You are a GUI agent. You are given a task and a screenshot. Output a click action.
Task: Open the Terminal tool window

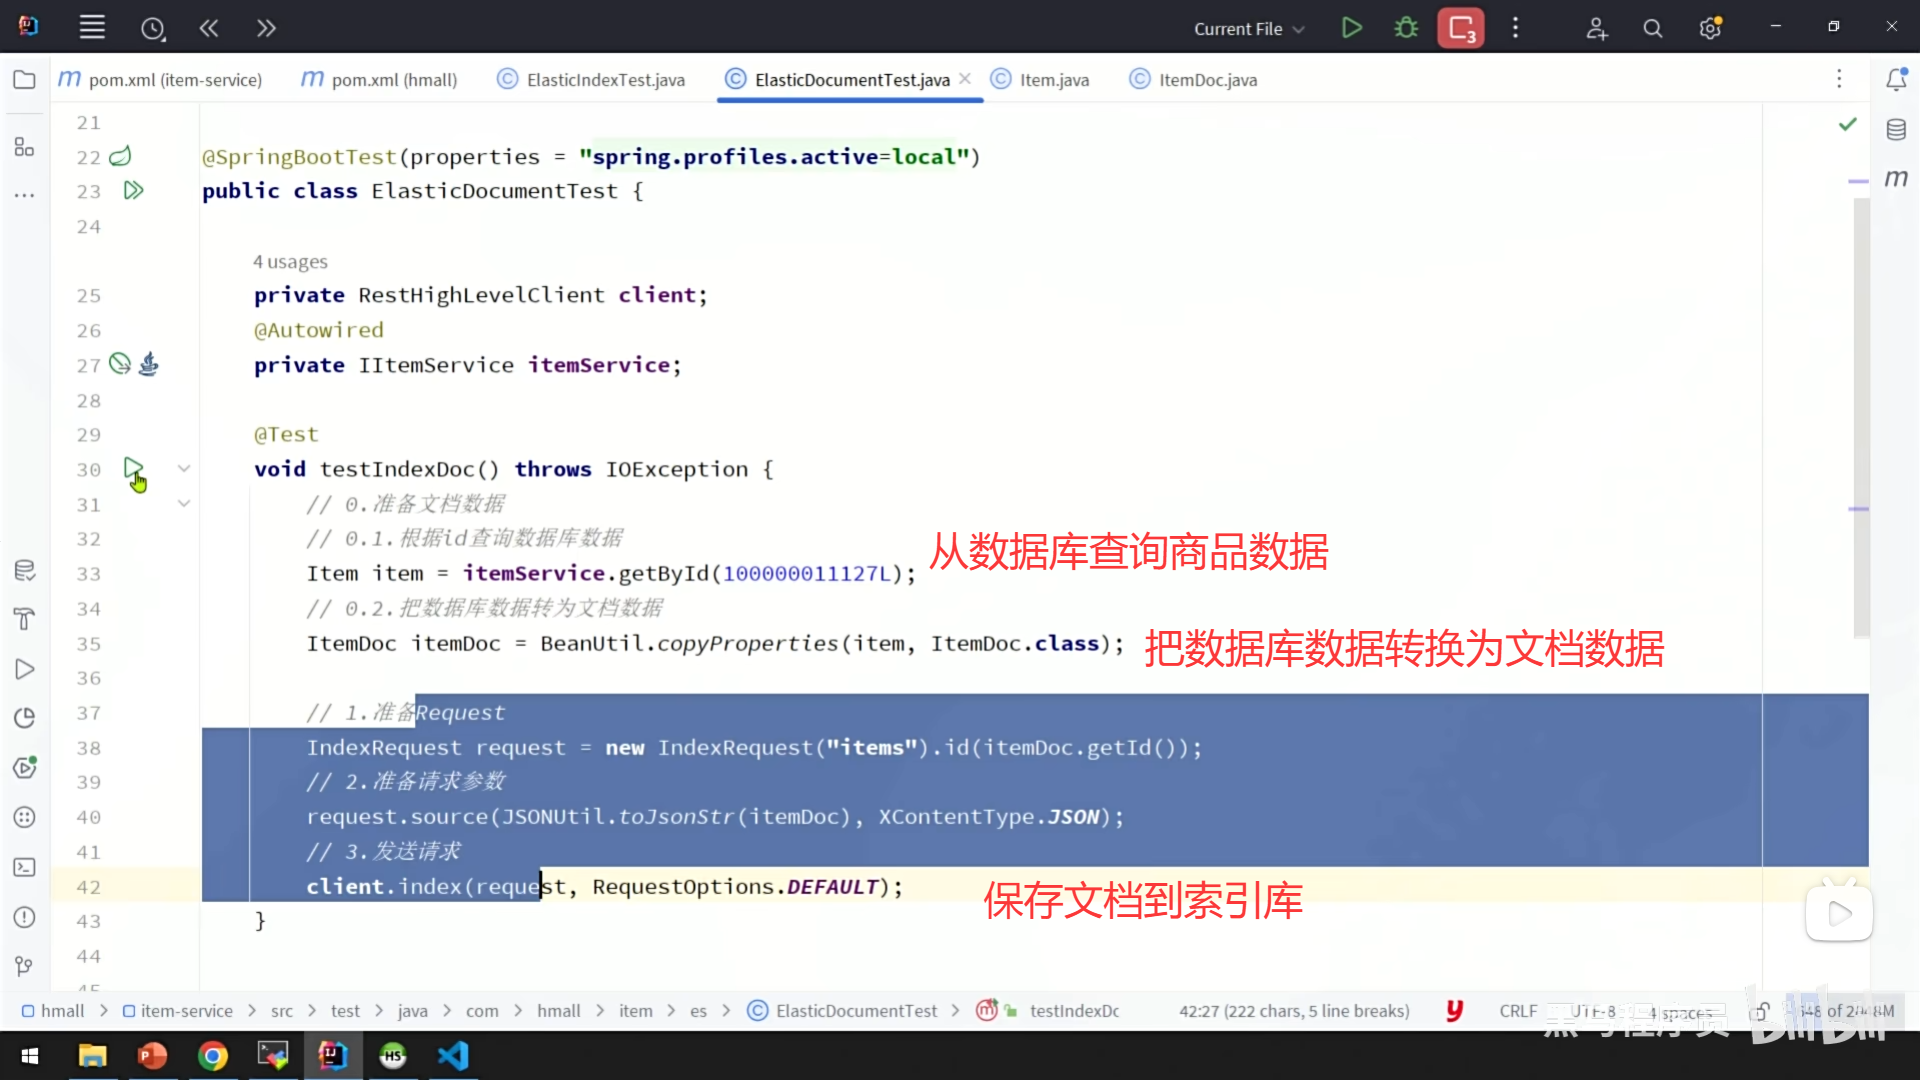click(24, 867)
